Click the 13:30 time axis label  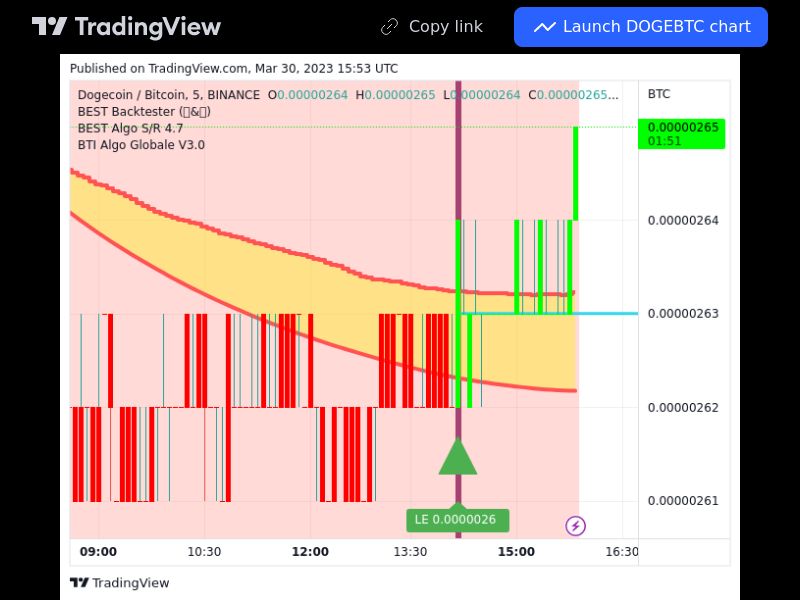point(410,552)
